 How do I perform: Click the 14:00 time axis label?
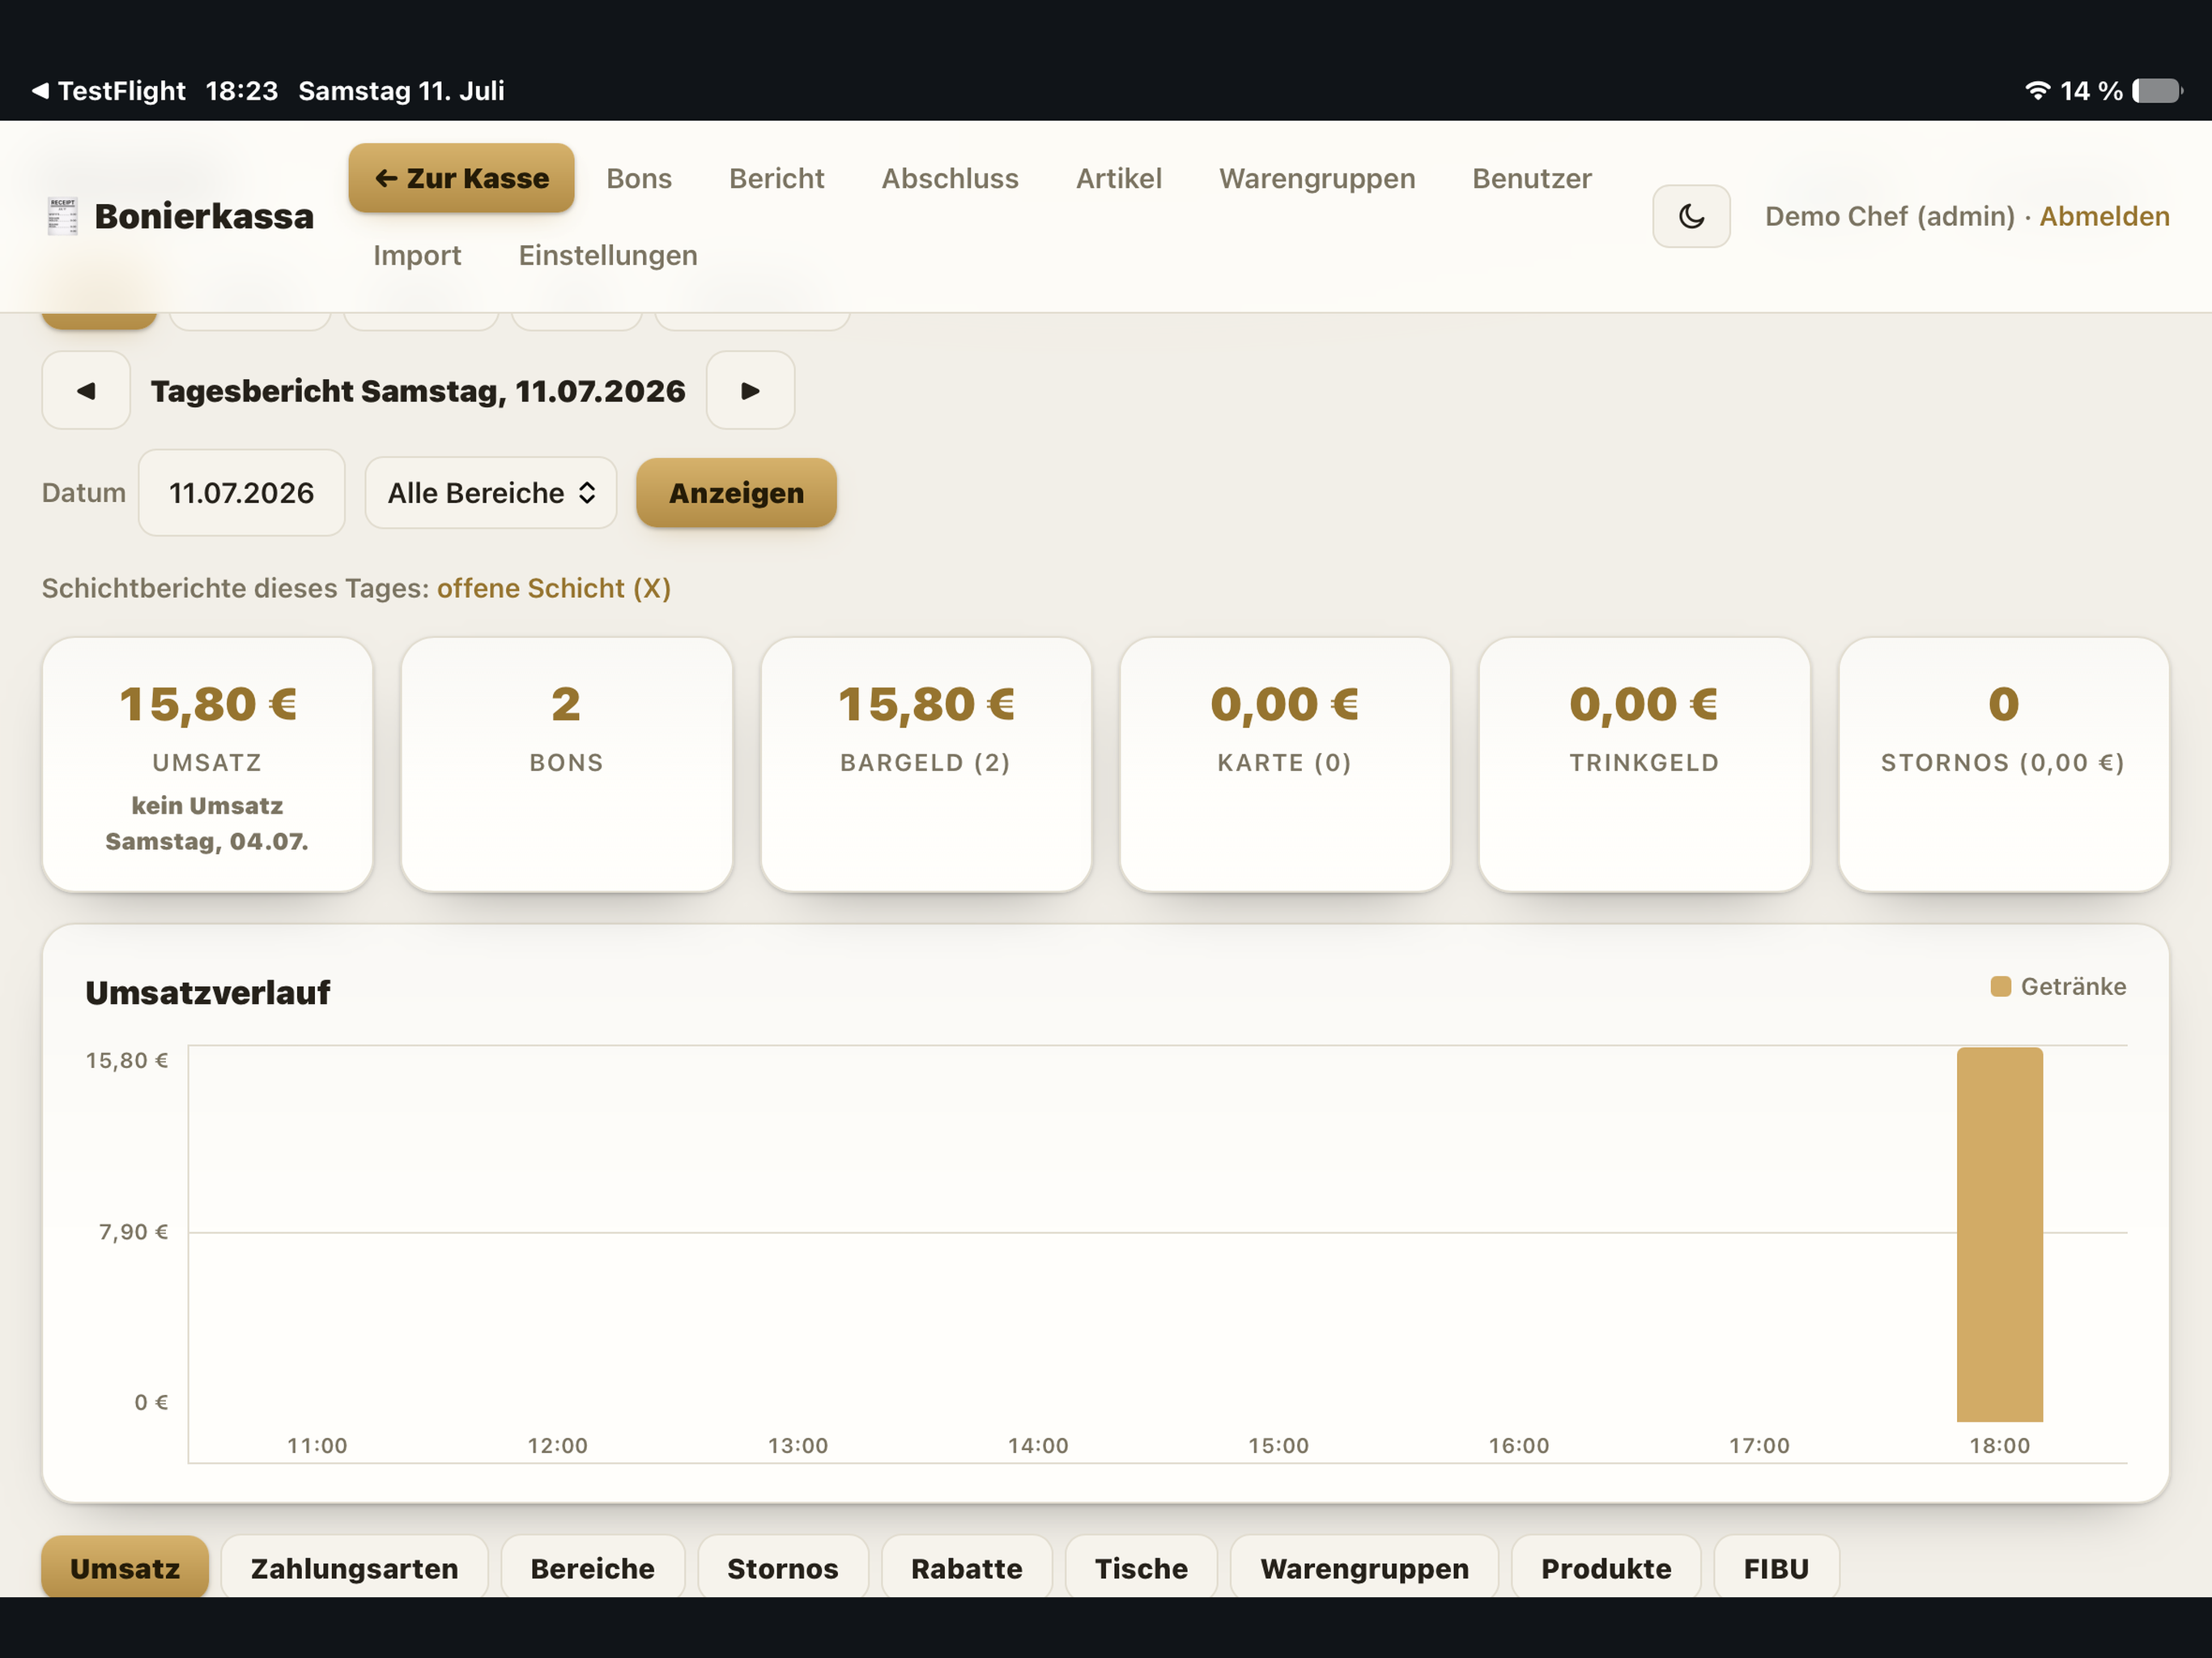(x=1038, y=1445)
